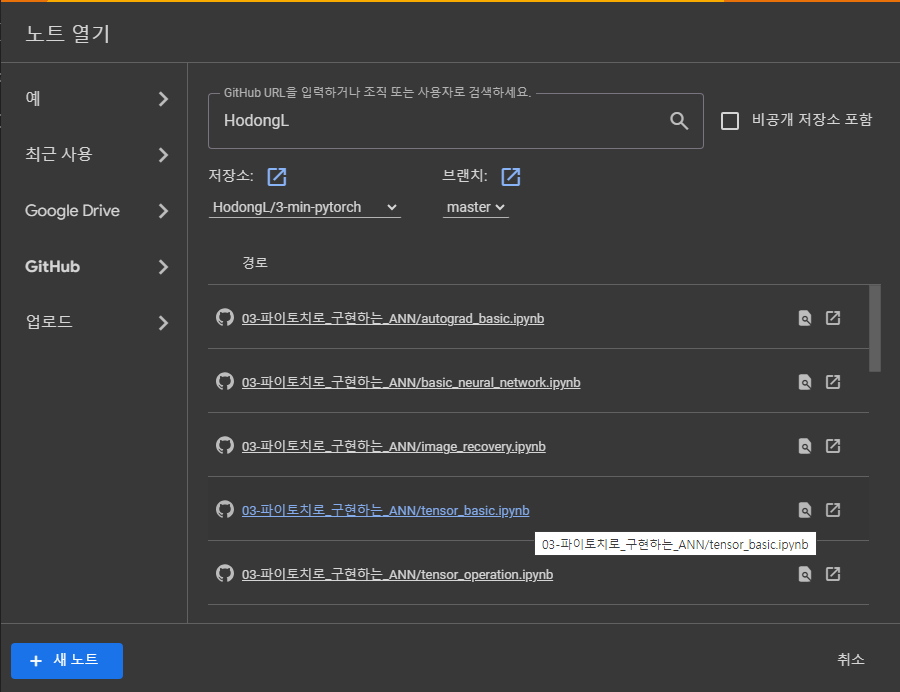Screen dimensions: 900x692
Task: Open the tensor_operation.ipynb notebook link
Action: coord(397,574)
